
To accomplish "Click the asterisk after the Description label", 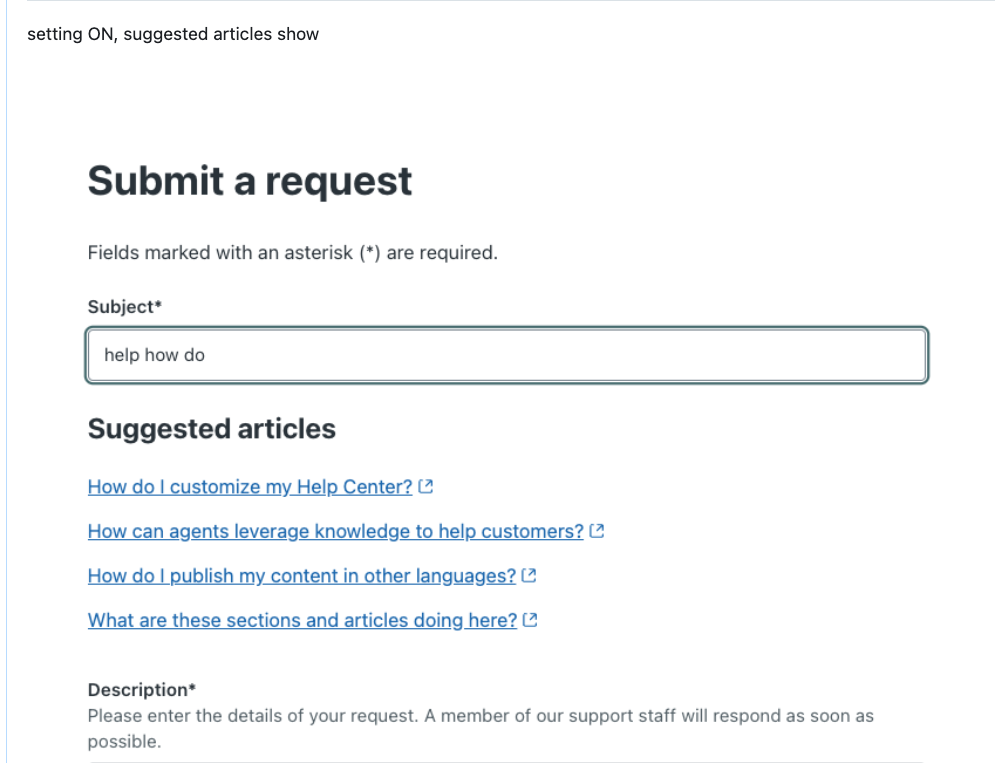I will coord(184,689).
